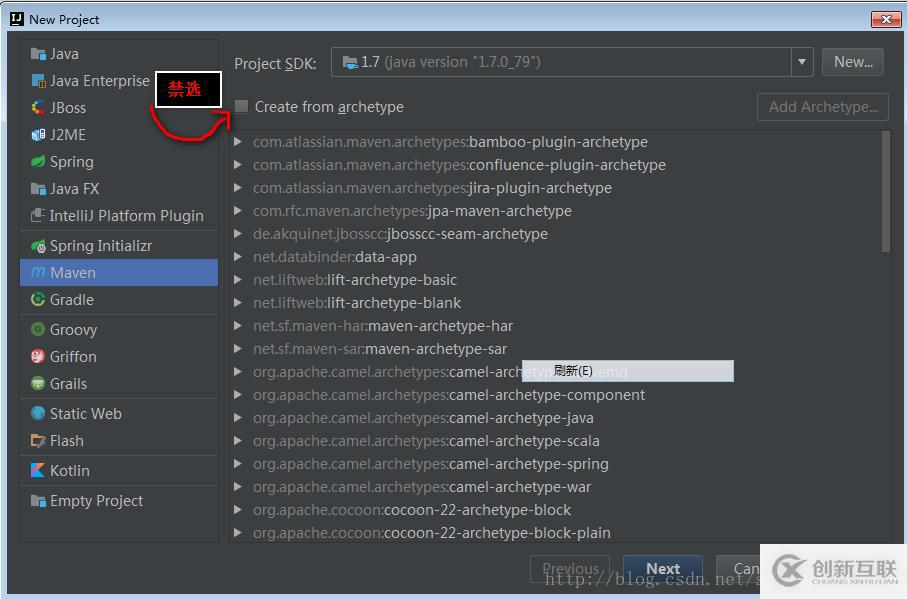
Task: Select Gradle project type label
Action: 72,300
